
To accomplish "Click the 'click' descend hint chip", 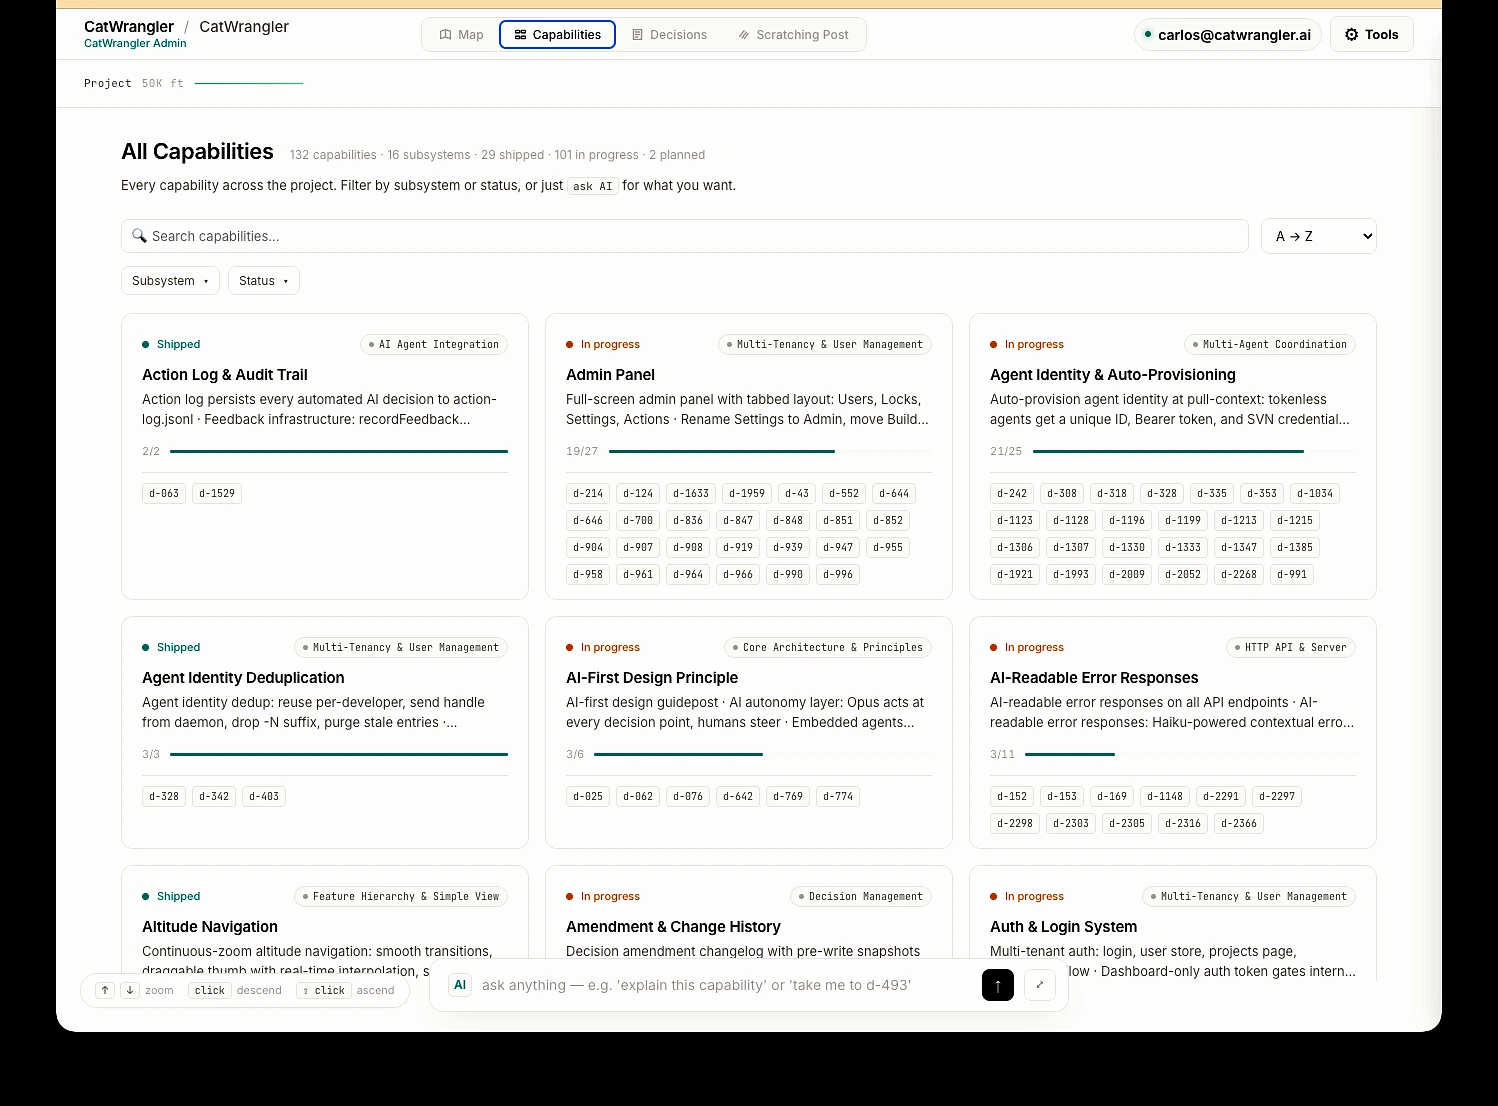I will coord(210,990).
